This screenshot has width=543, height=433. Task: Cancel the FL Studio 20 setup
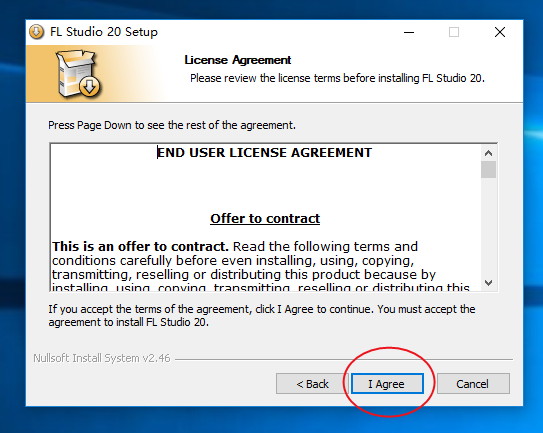tap(473, 383)
